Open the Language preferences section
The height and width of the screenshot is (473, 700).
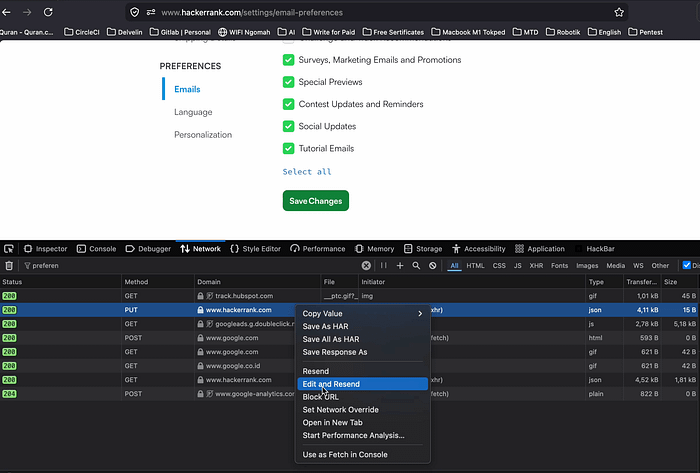193,112
